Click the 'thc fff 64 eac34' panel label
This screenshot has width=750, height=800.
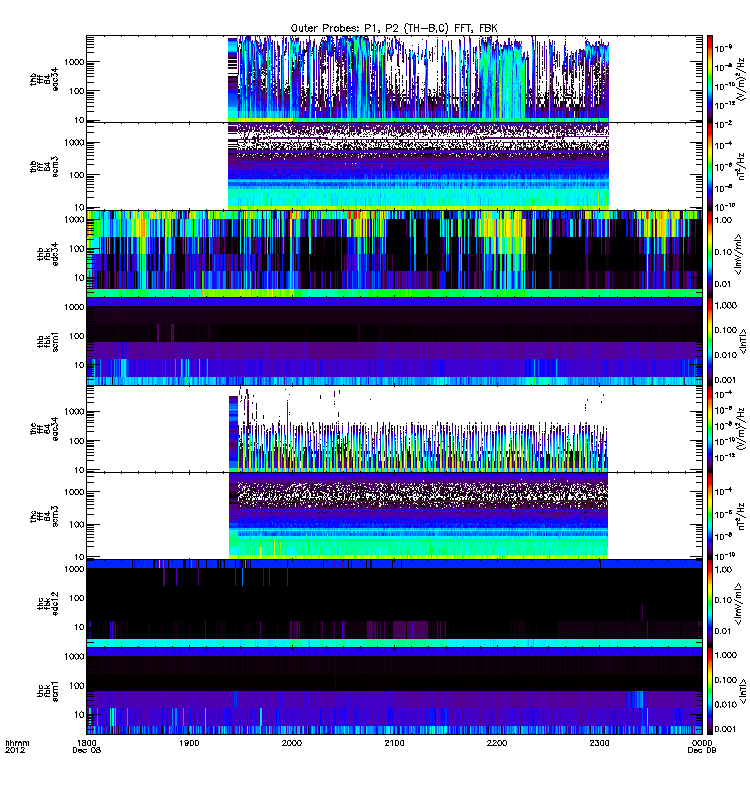[x=44, y=429]
